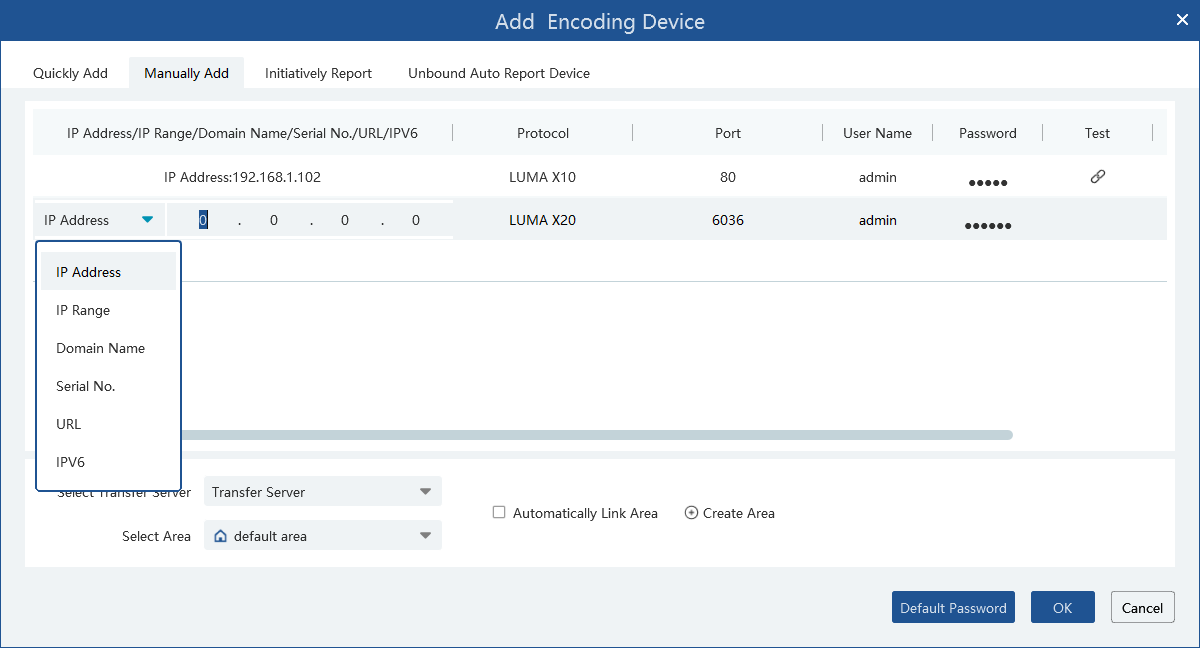Viewport: 1200px width, 648px height.
Task: Select Domain Name from the address type list
Action: (100, 348)
